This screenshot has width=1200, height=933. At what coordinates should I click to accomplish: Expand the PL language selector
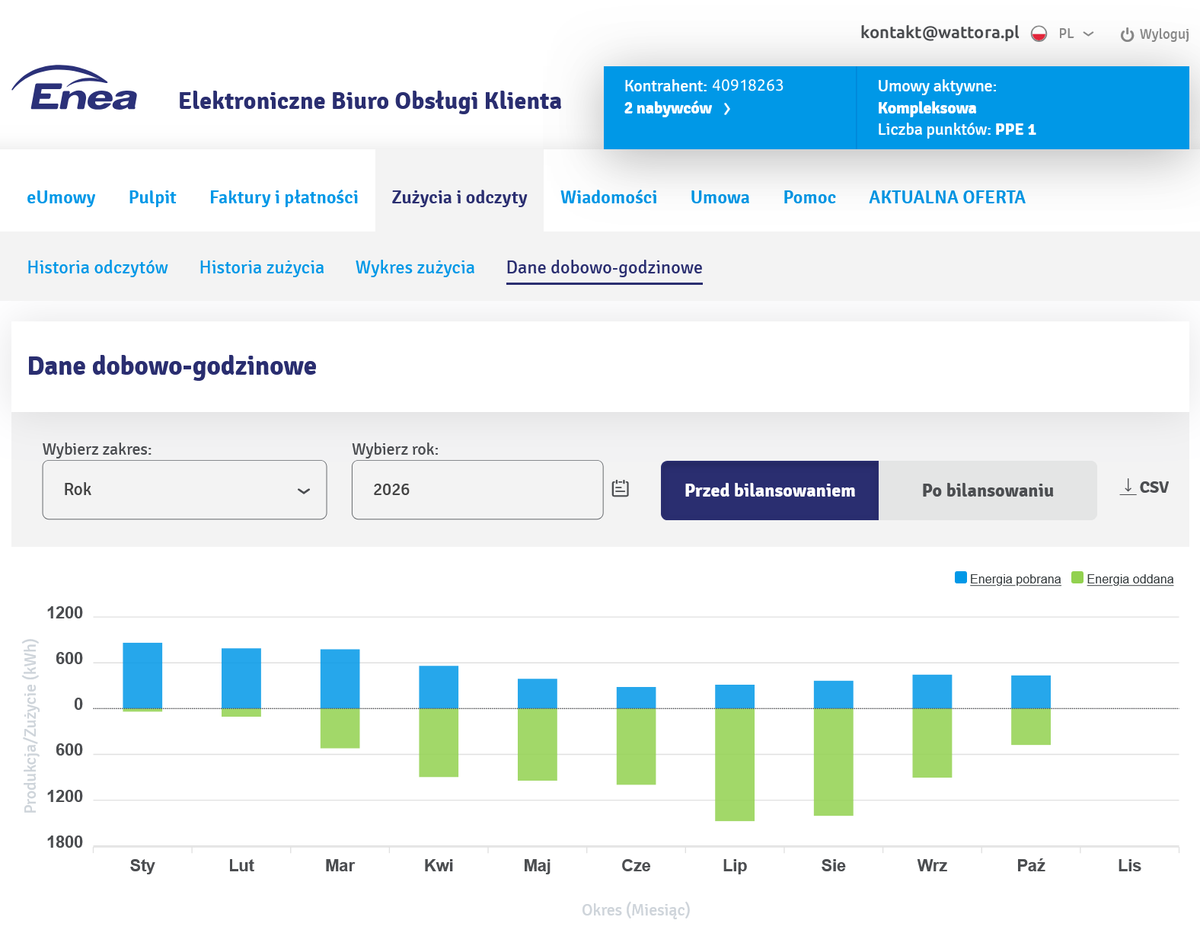point(1076,33)
